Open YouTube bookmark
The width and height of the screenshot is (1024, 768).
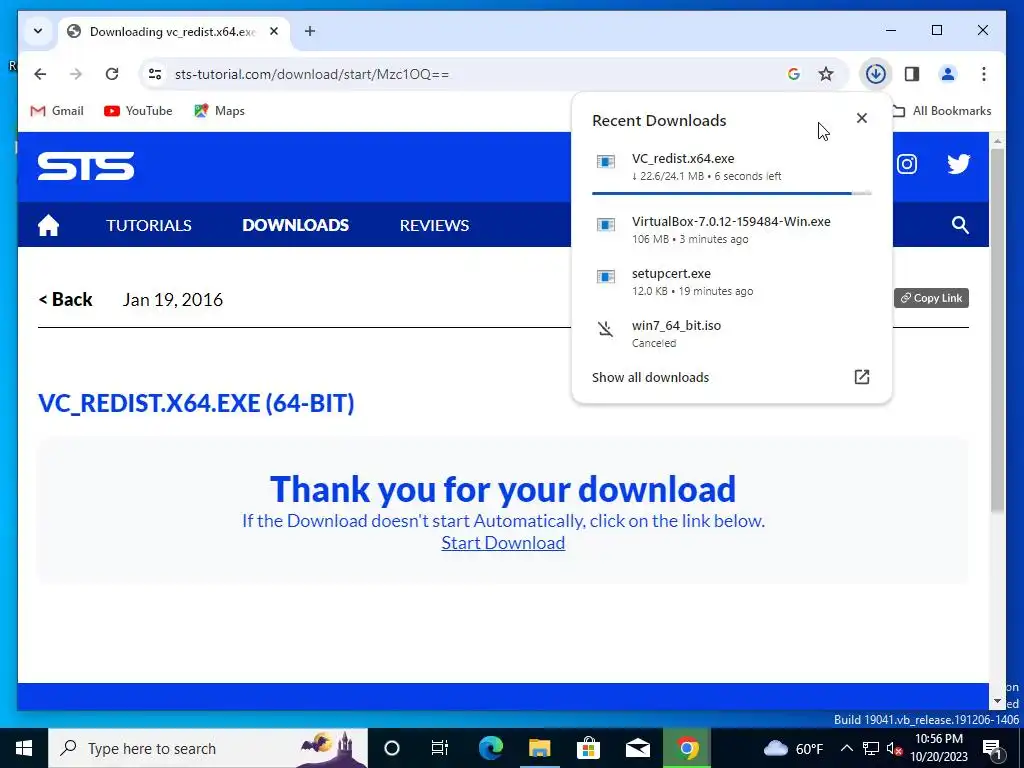click(x=138, y=111)
